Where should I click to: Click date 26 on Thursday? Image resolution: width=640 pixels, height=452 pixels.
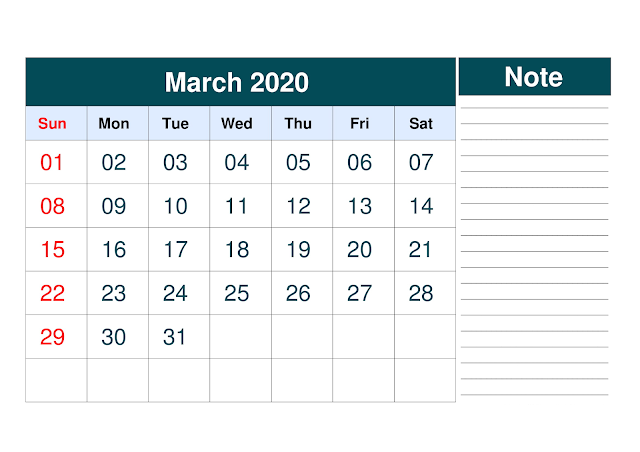(x=298, y=294)
